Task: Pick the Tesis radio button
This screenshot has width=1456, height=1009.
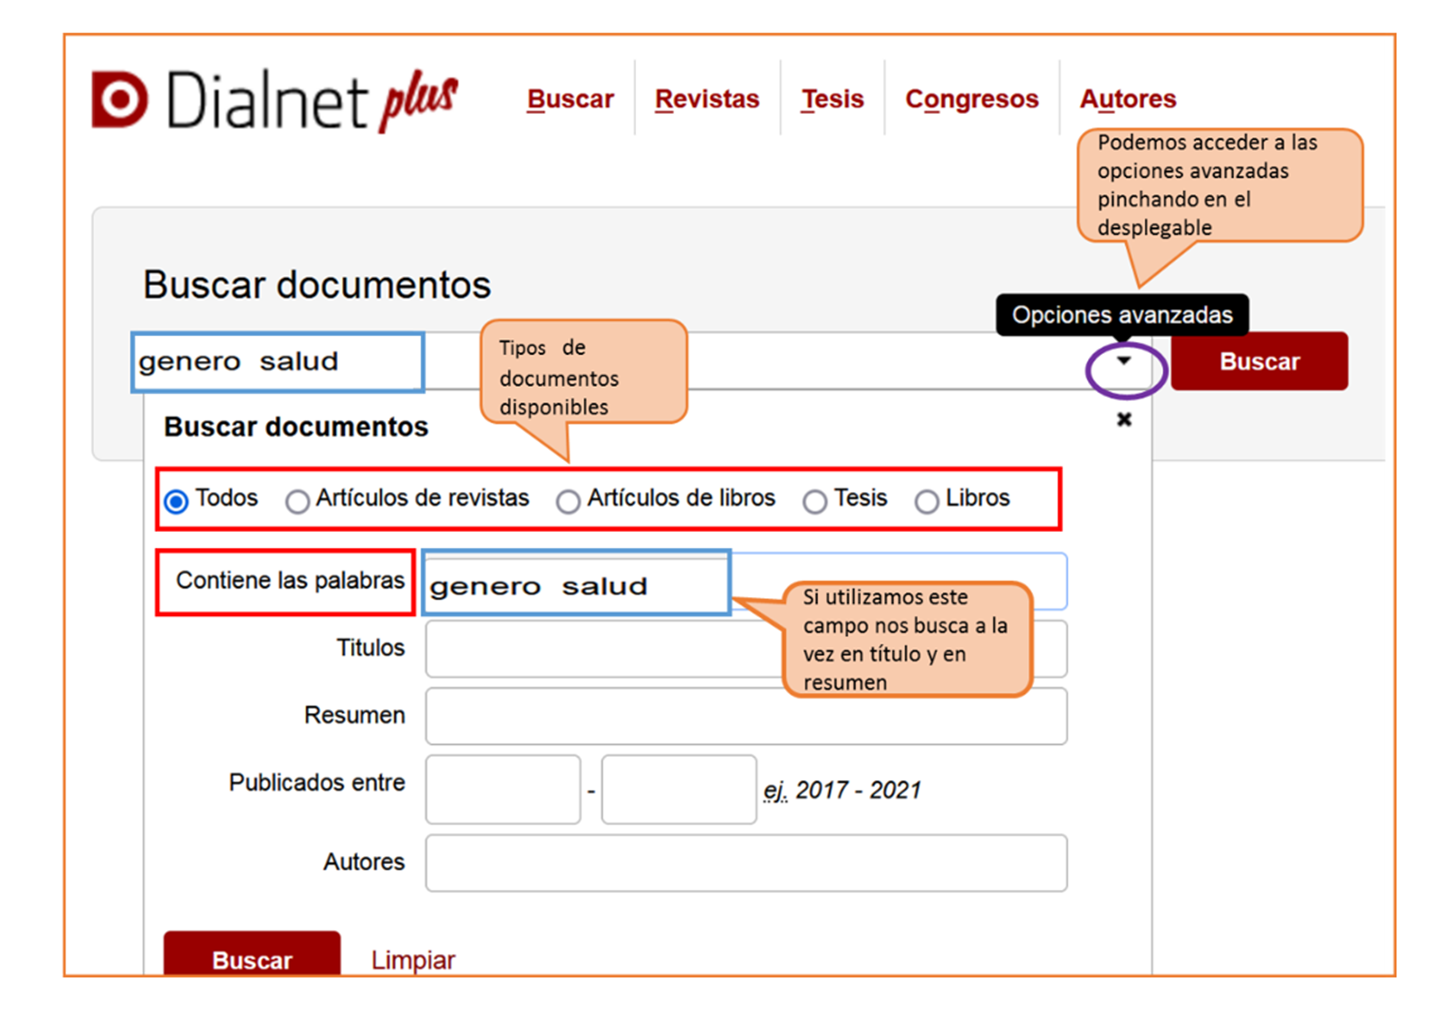Action: (x=815, y=501)
